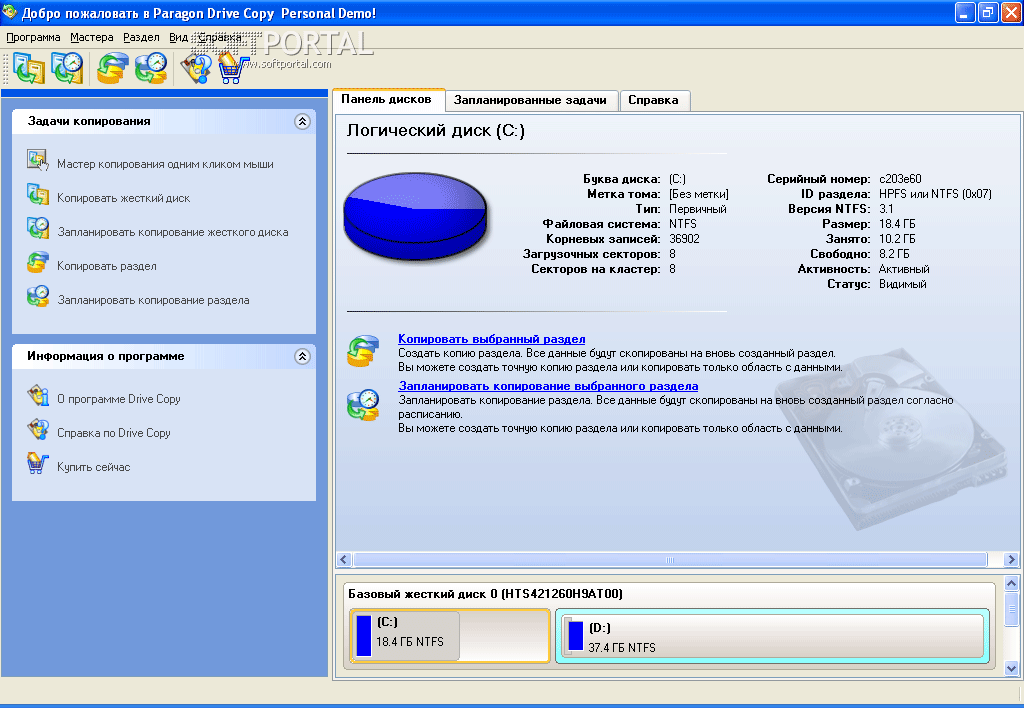This screenshot has height=708, width=1024.
Task: Click Запланировать копирование раздела in sidebar
Action: click(x=153, y=300)
